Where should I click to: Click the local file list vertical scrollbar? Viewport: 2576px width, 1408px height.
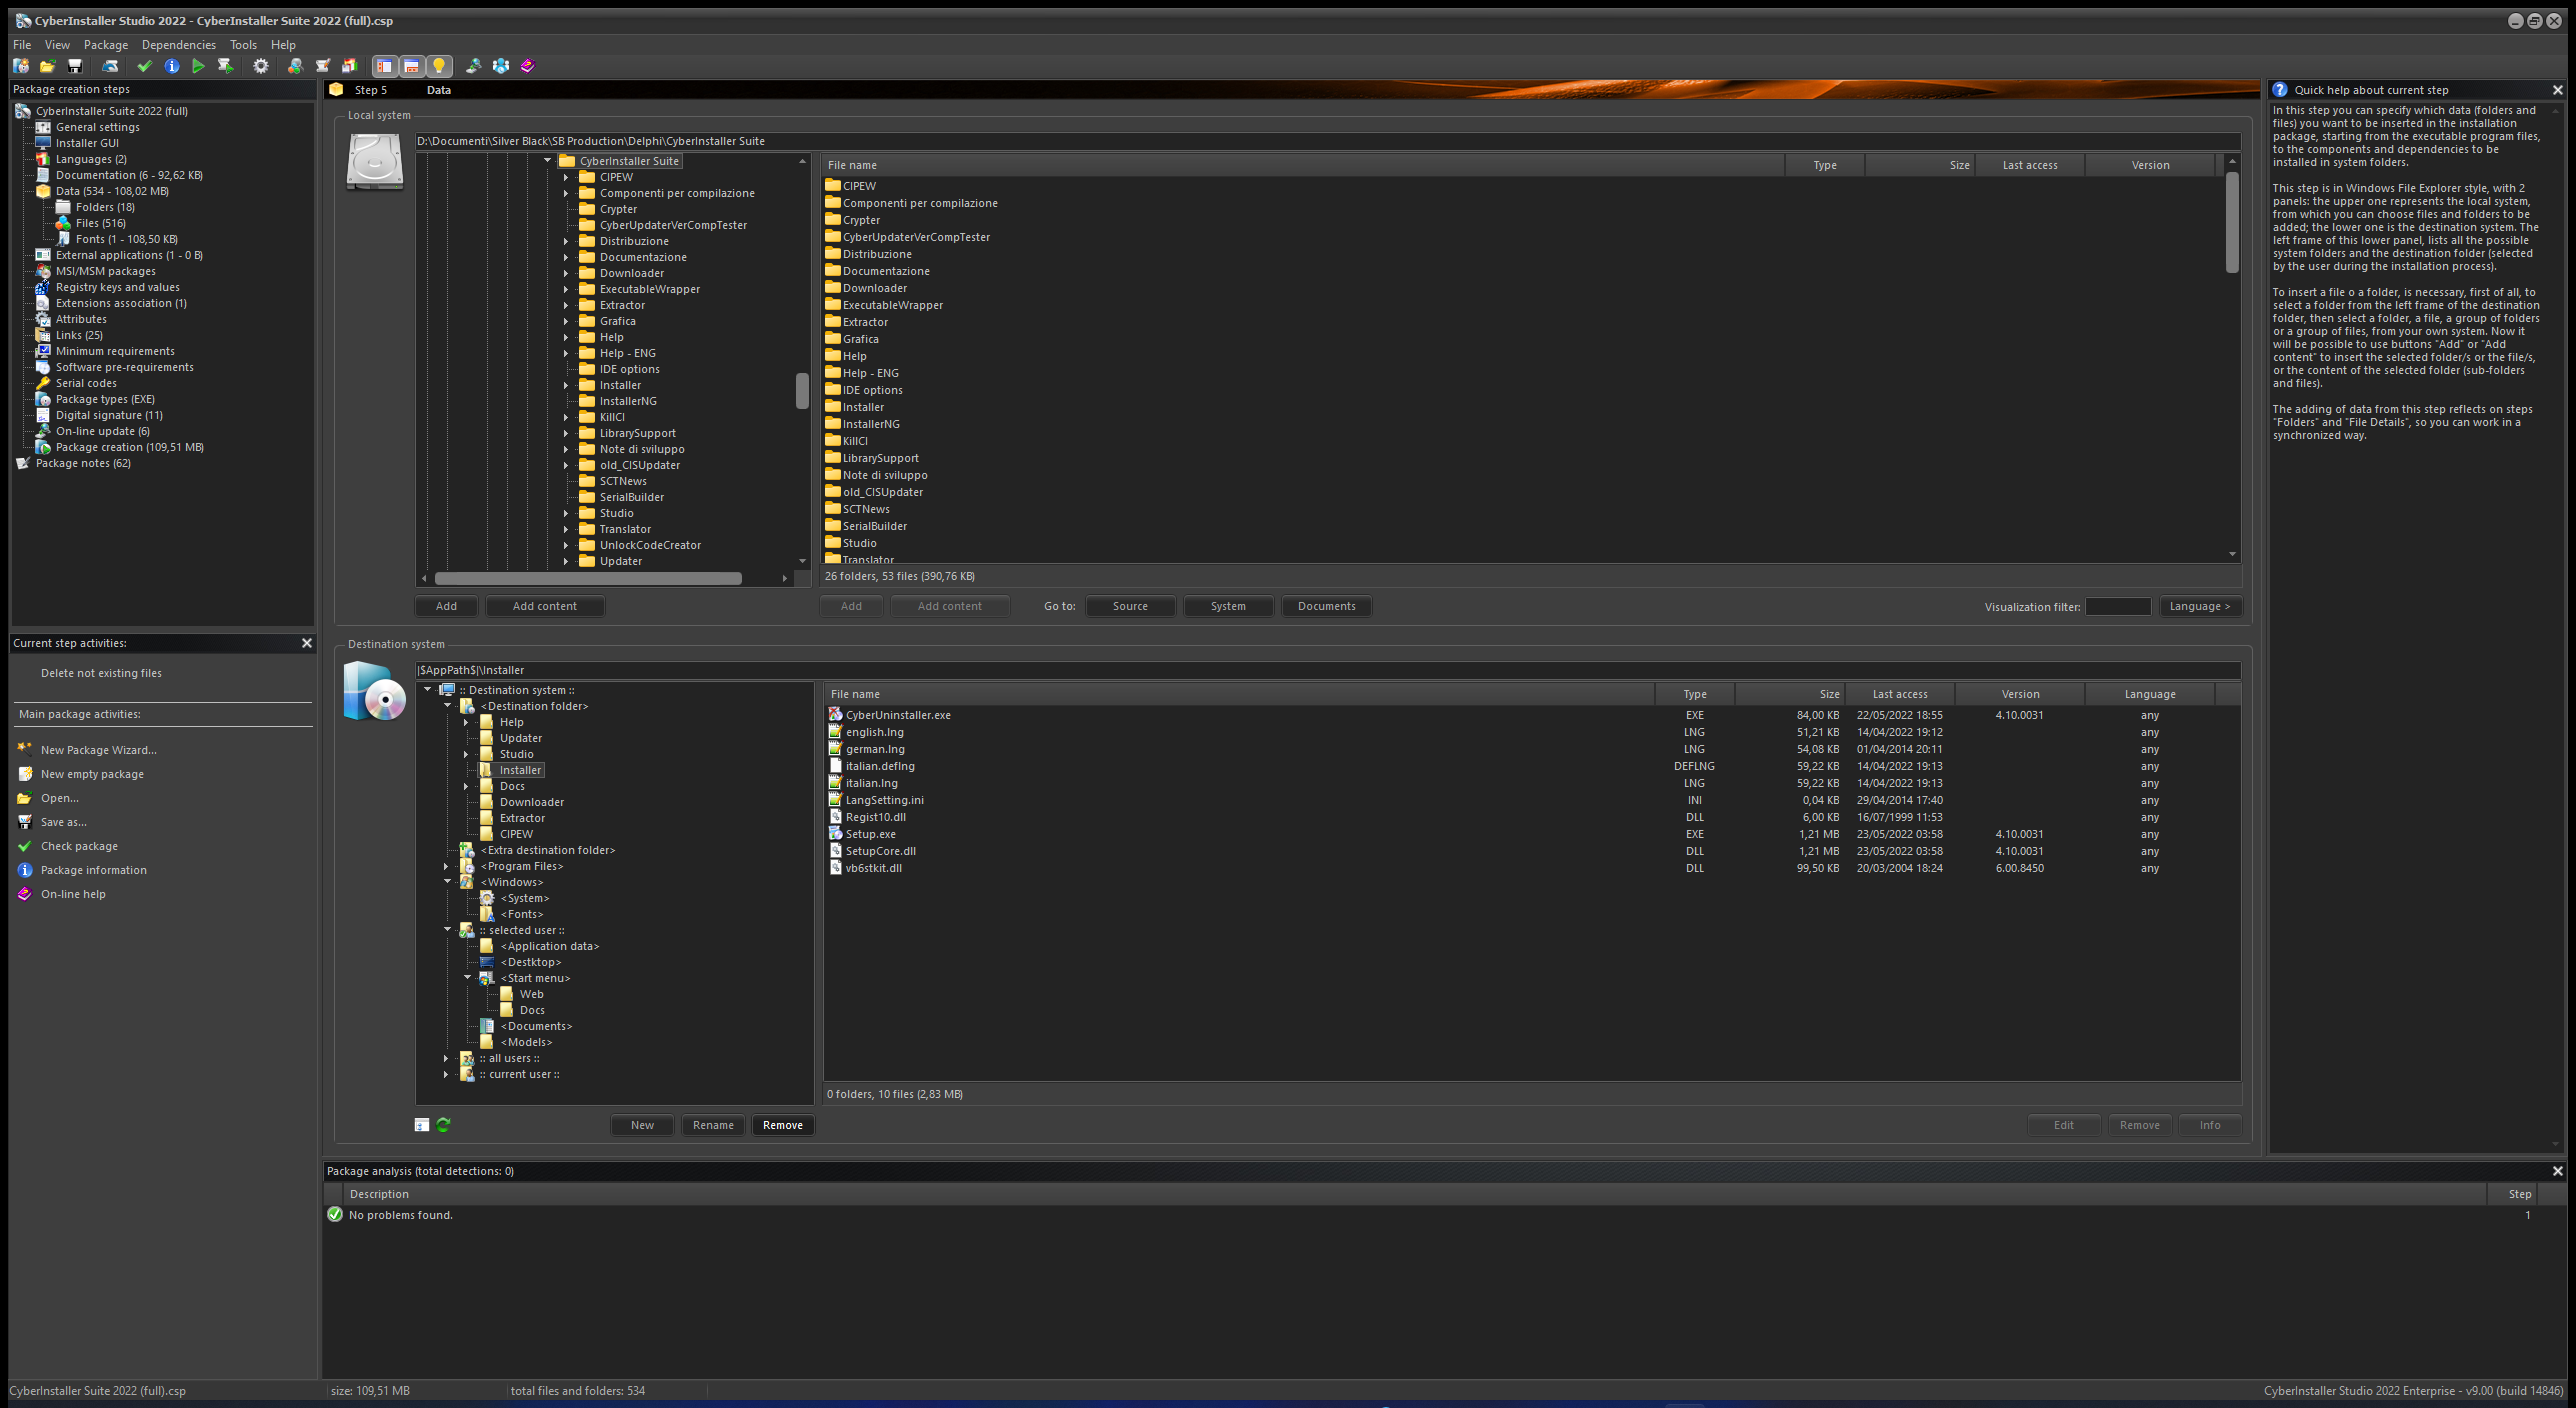pyautogui.click(x=2232, y=222)
